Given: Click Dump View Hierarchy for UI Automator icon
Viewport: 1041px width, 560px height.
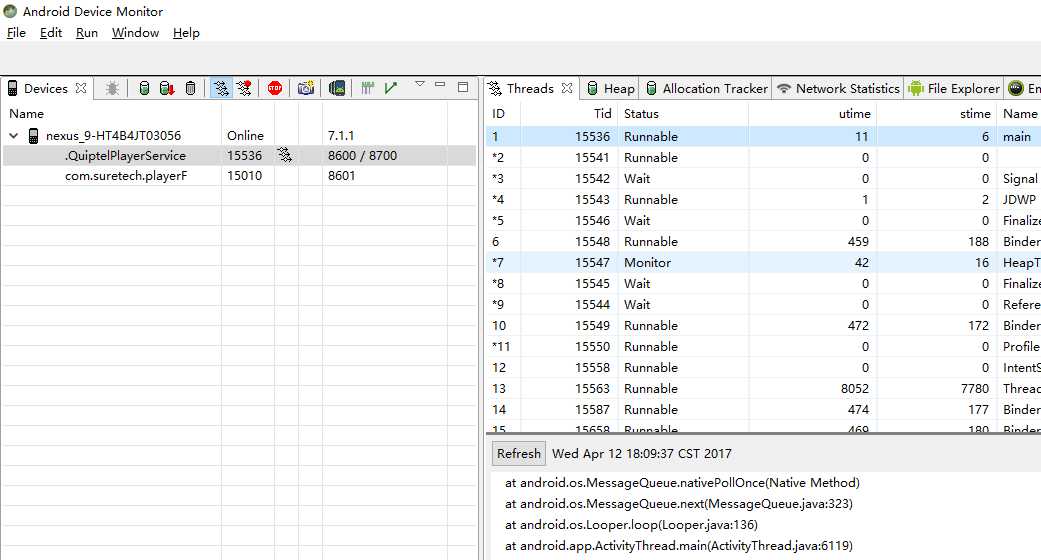Looking at the screenshot, I should [x=337, y=88].
